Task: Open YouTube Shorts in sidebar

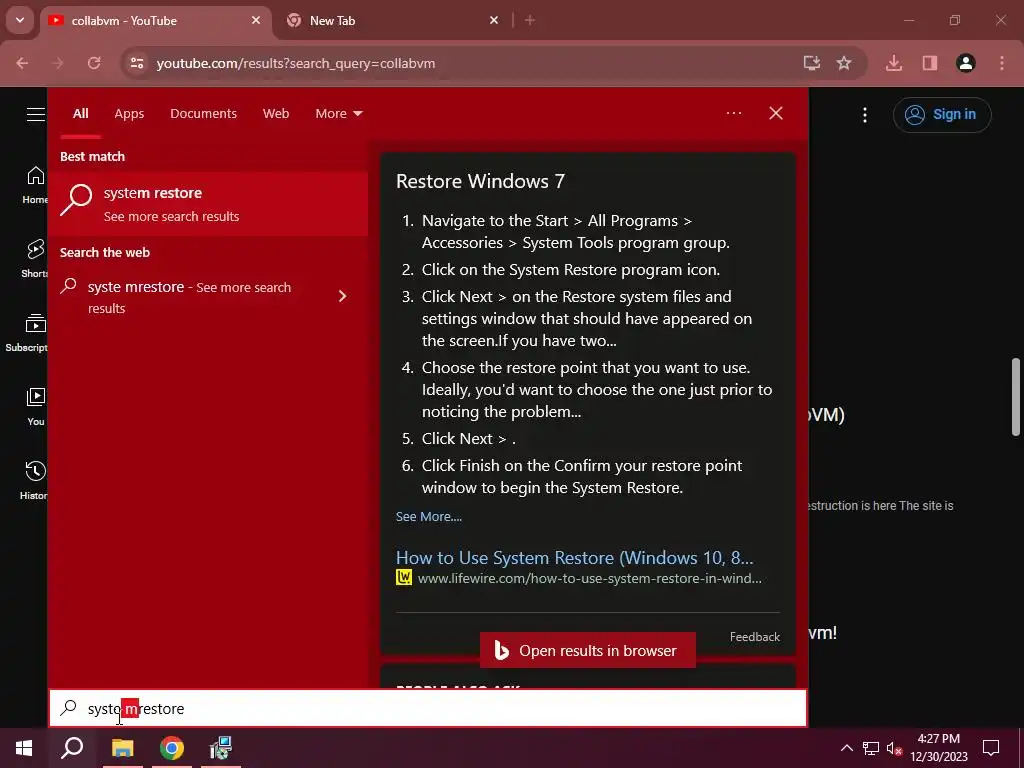Action: tap(34, 259)
